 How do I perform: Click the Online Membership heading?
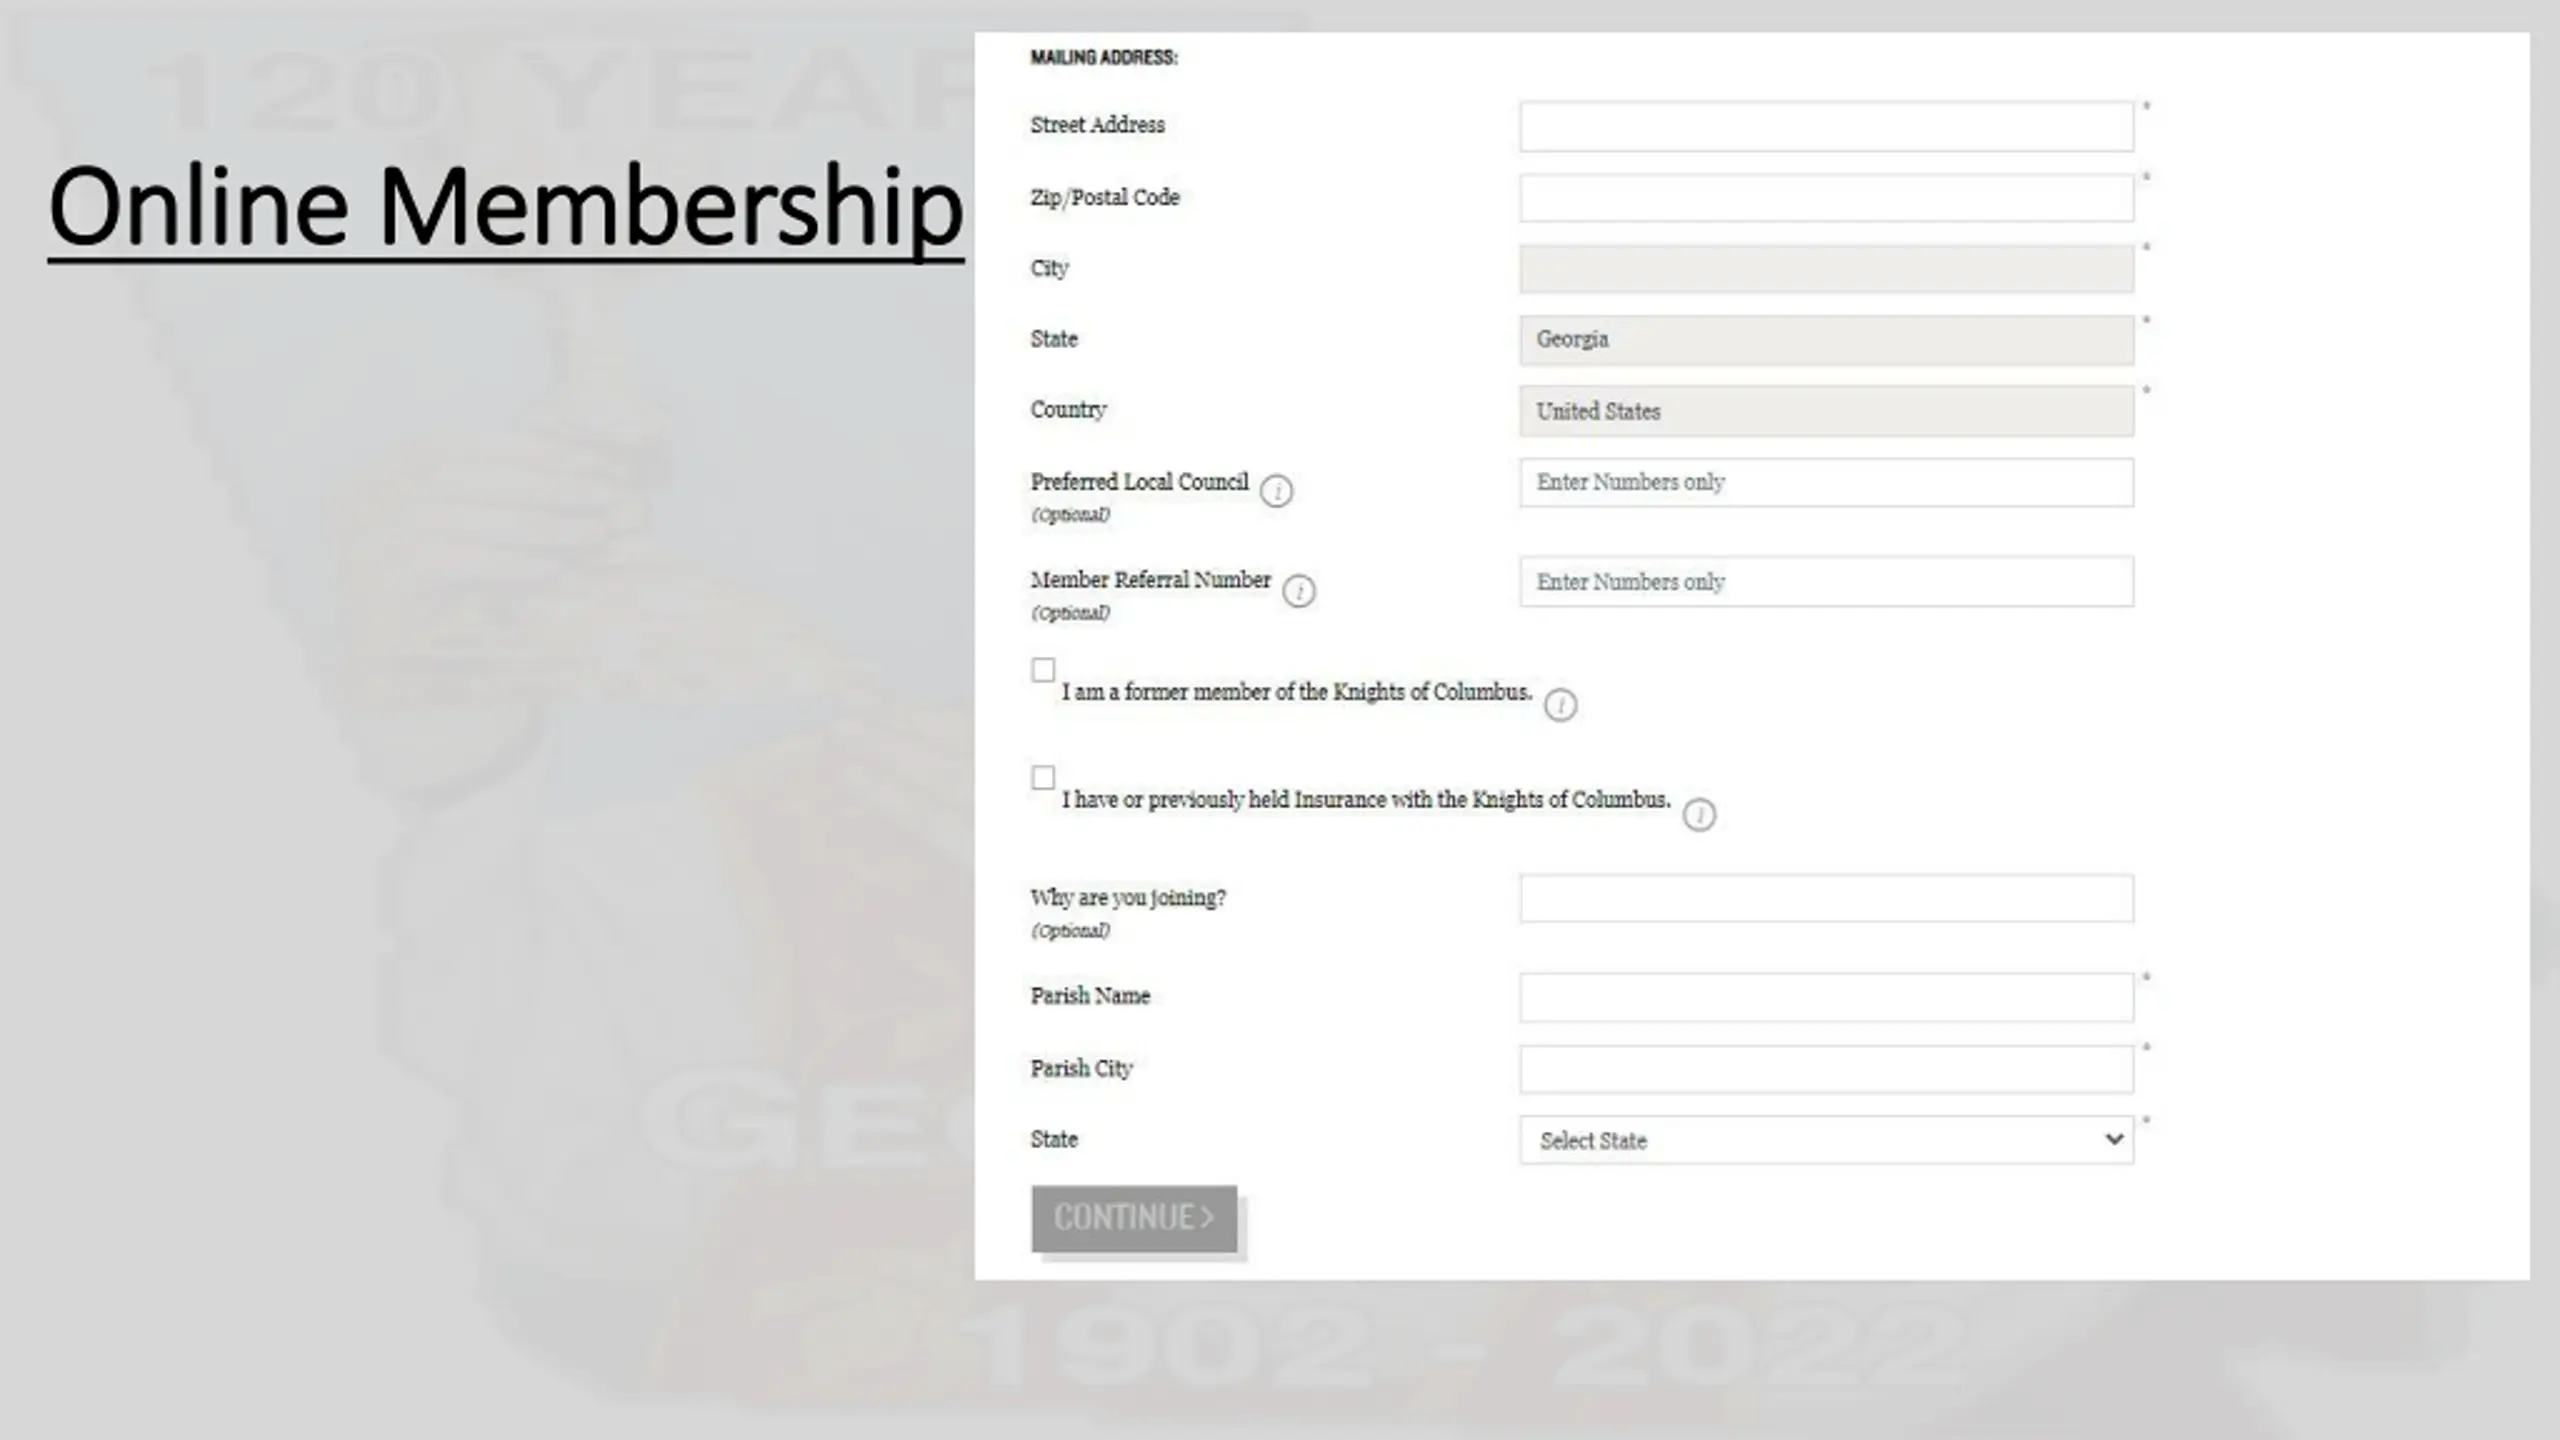point(506,207)
